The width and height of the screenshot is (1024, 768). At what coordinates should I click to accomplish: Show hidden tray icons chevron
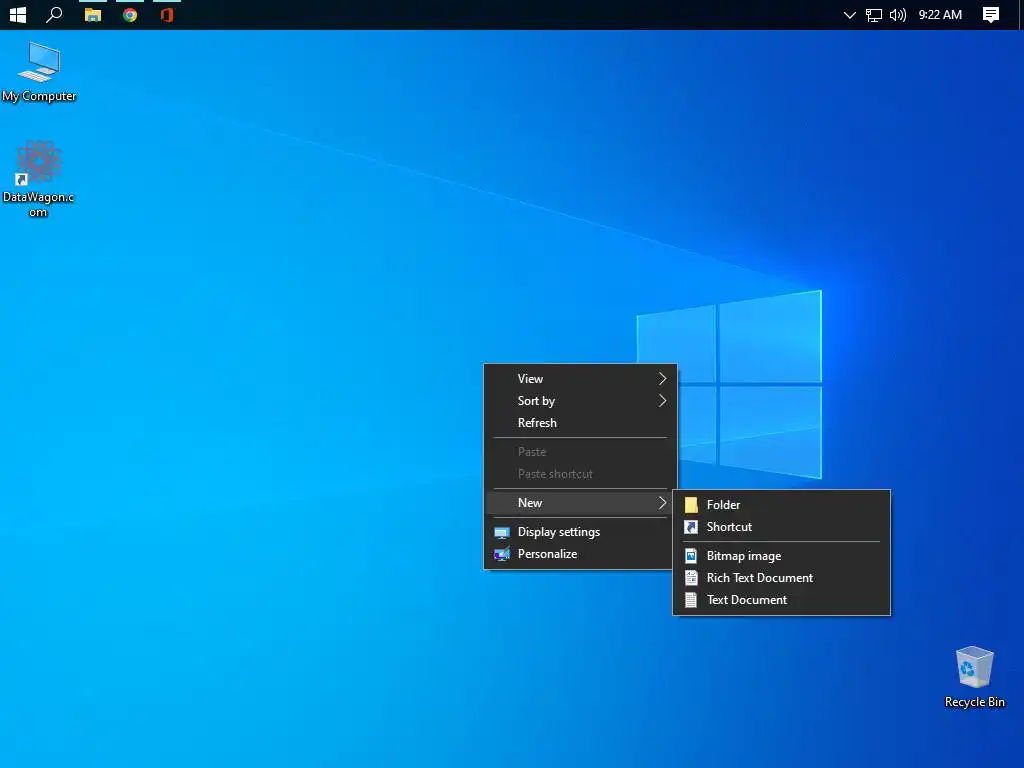[849, 15]
